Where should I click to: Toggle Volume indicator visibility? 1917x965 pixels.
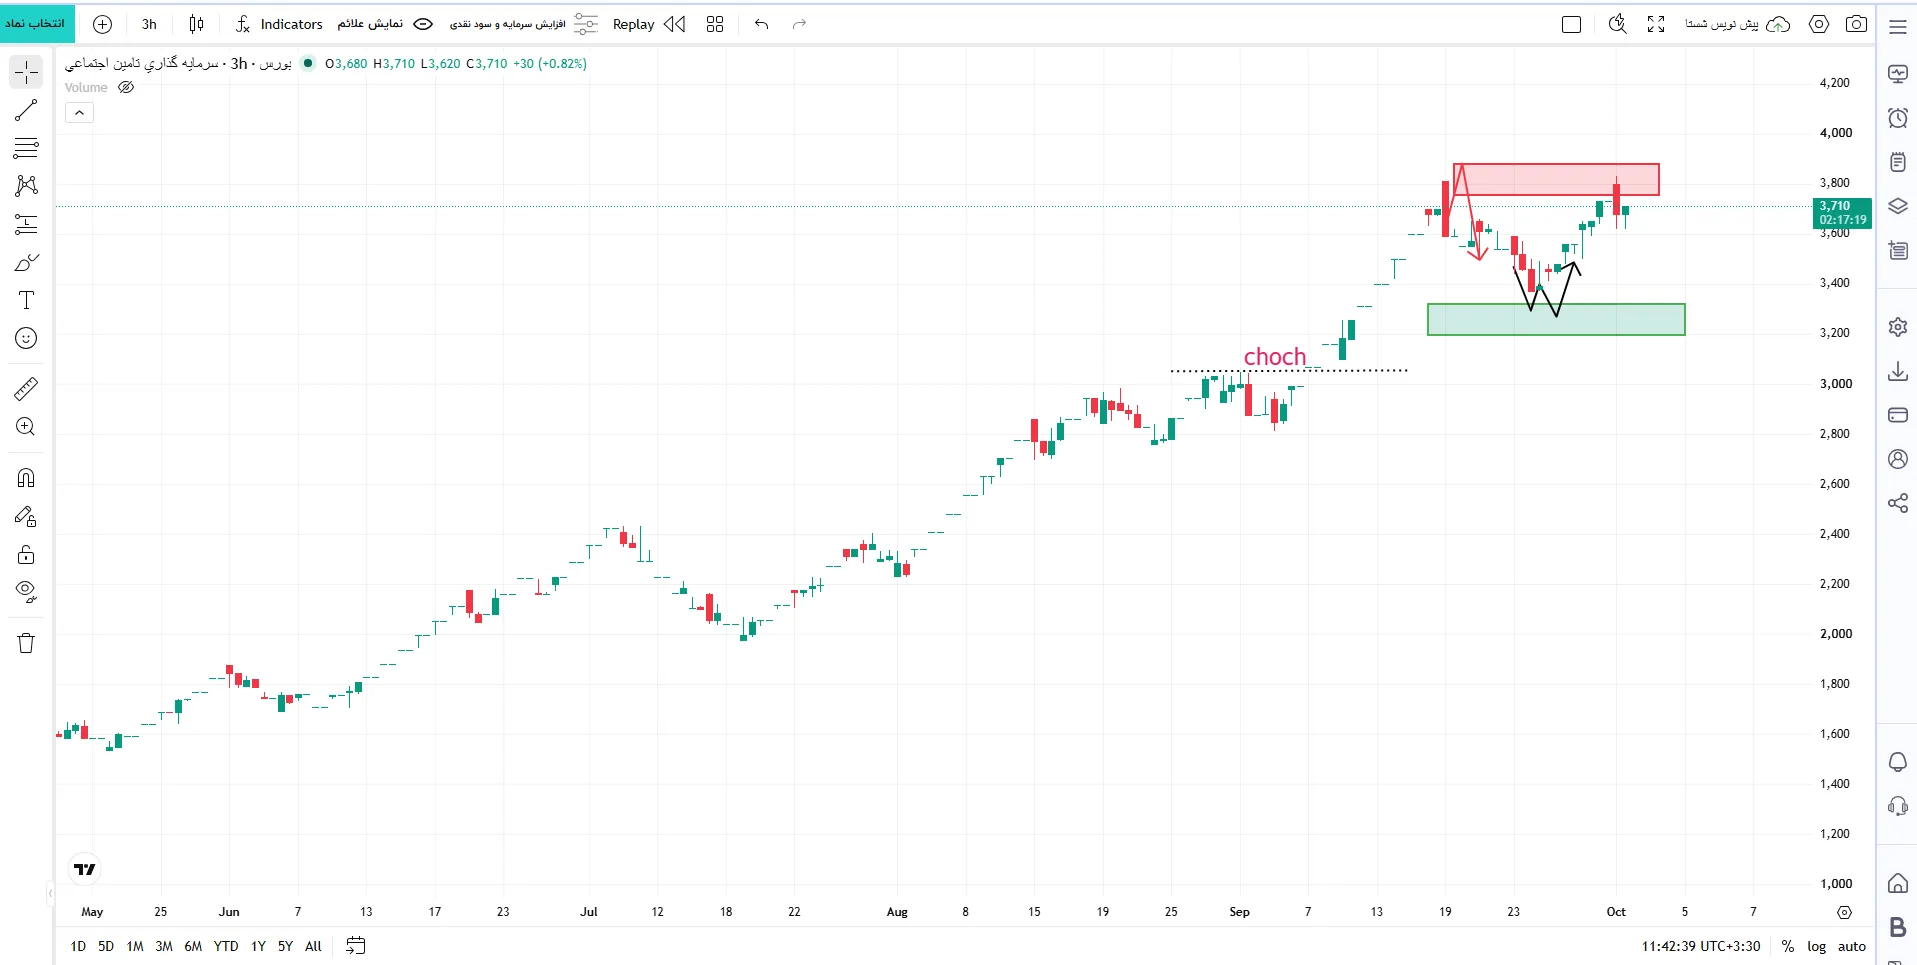tap(126, 87)
